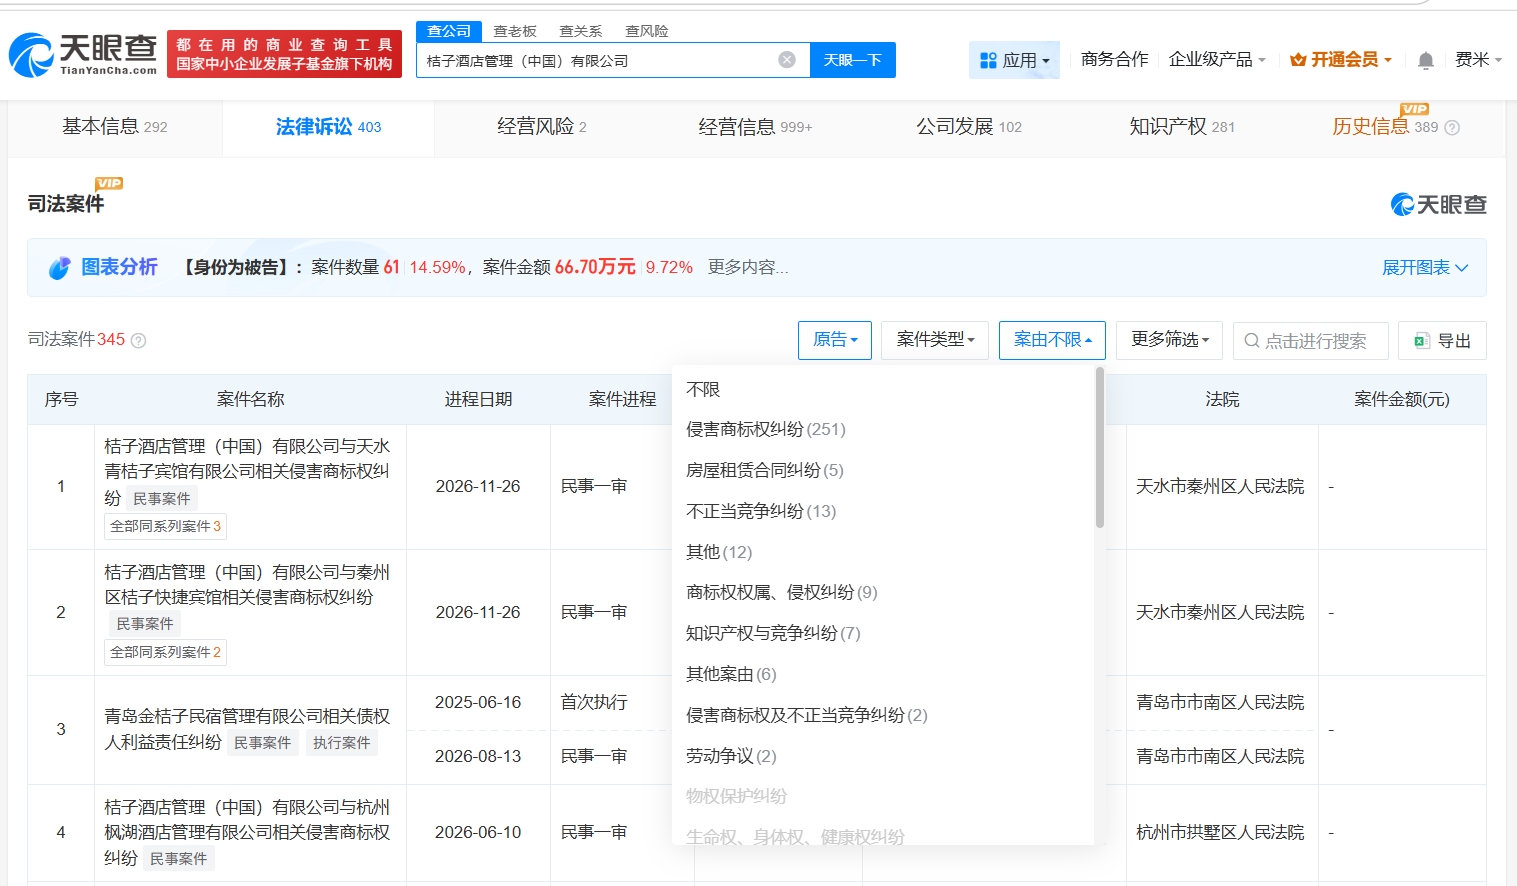Click 天水市秦州区人民法院 in row 1
Image resolution: width=1517 pixels, height=886 pixels.
tap(1220, 487)
